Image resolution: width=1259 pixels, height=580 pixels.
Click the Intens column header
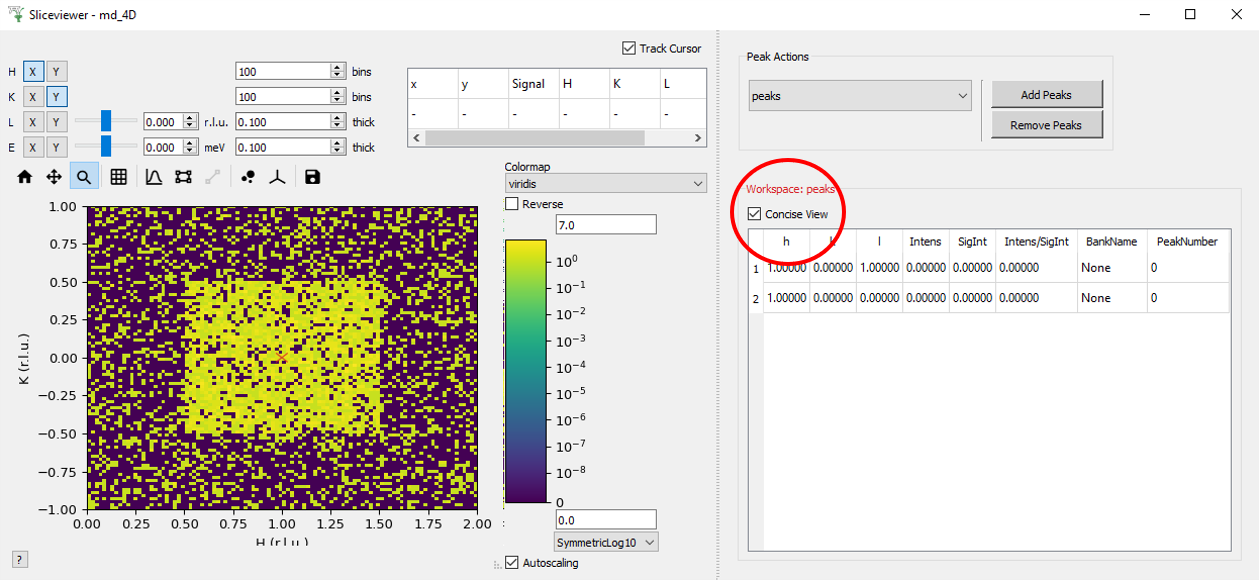925,242
